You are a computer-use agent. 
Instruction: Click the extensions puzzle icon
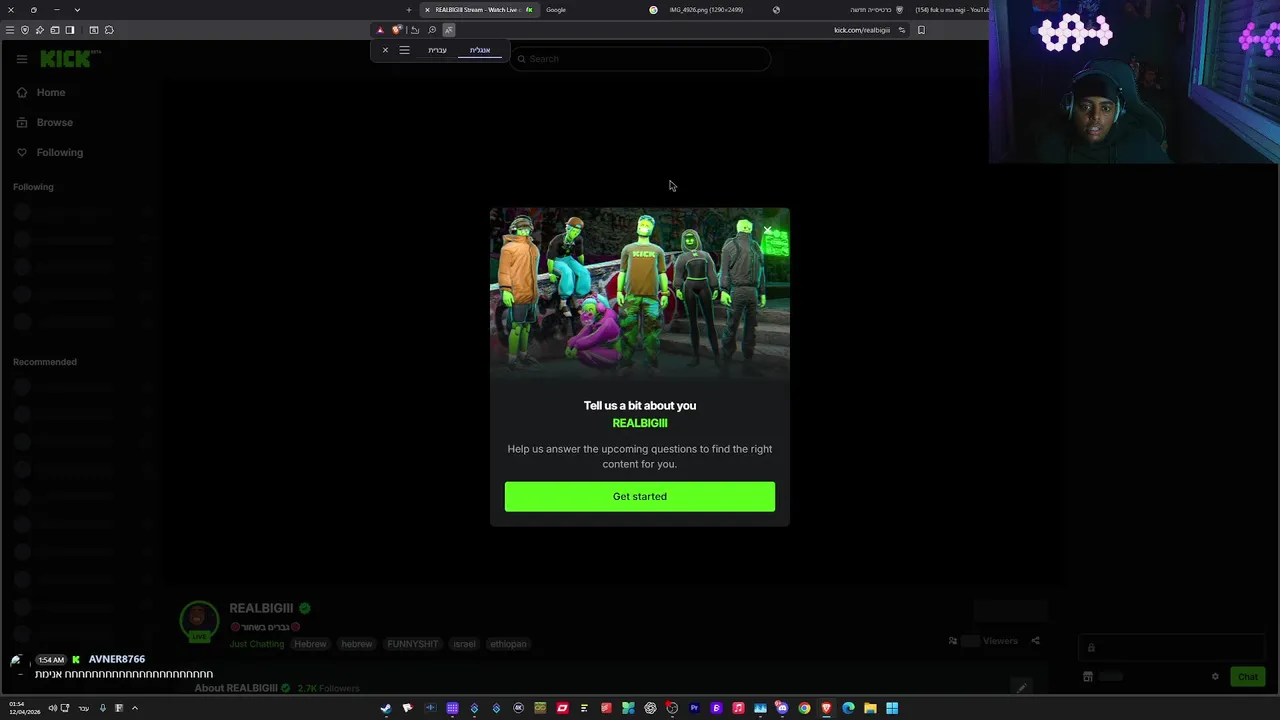[x=109, y=30]
